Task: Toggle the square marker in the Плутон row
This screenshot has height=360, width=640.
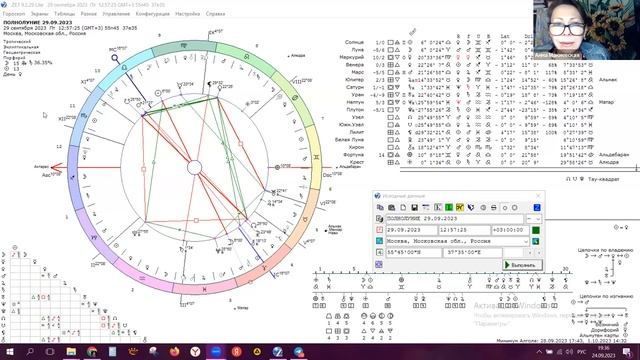Action: pyautogui.click(x=391, y=110)
